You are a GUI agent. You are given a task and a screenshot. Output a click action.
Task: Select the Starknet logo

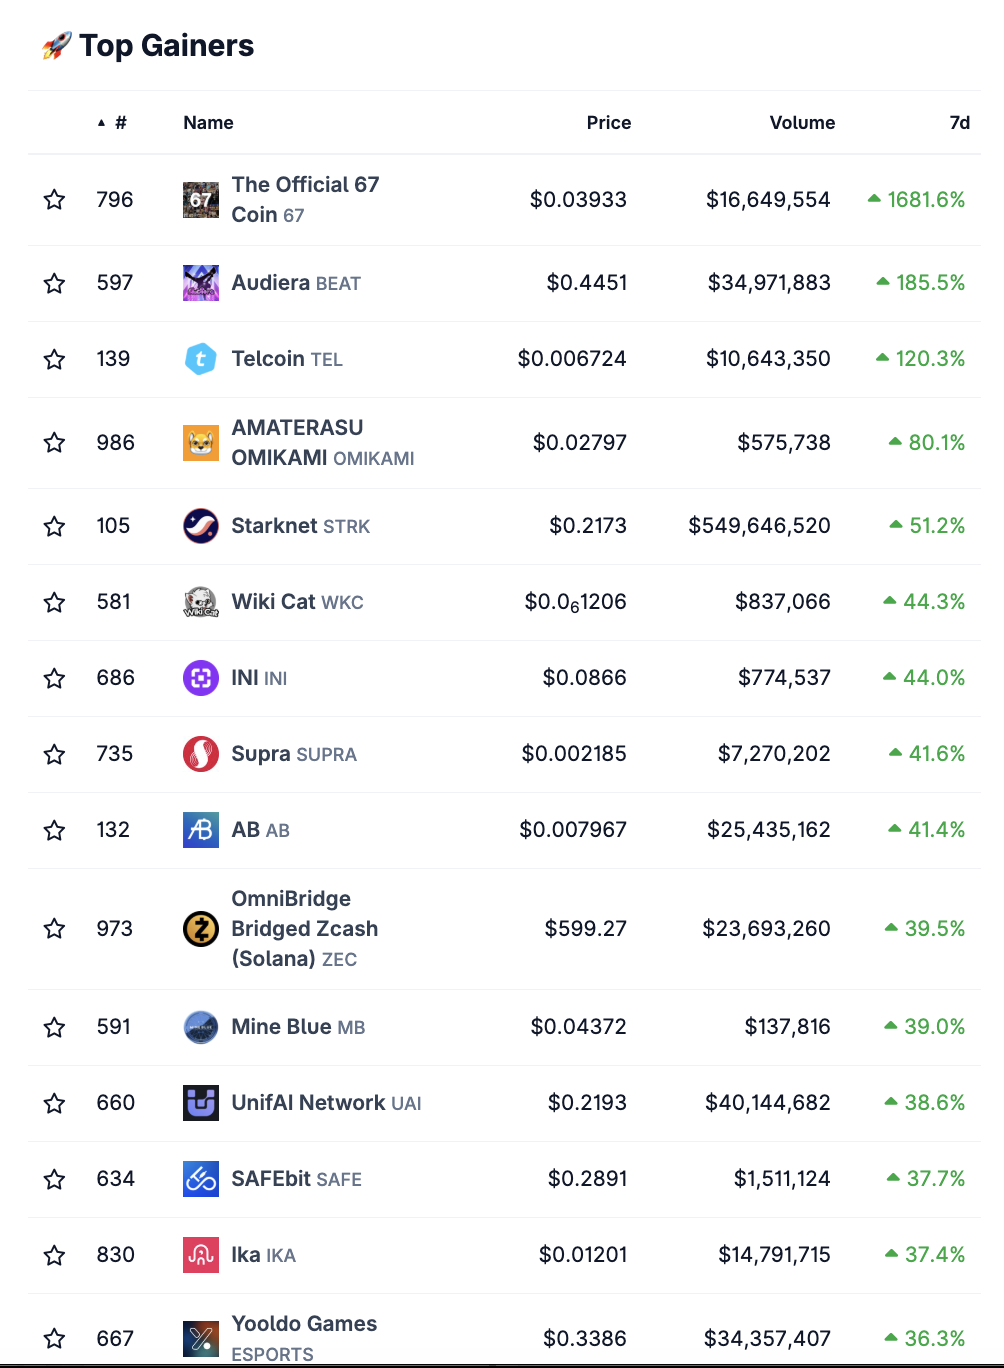tap(201, 525)
